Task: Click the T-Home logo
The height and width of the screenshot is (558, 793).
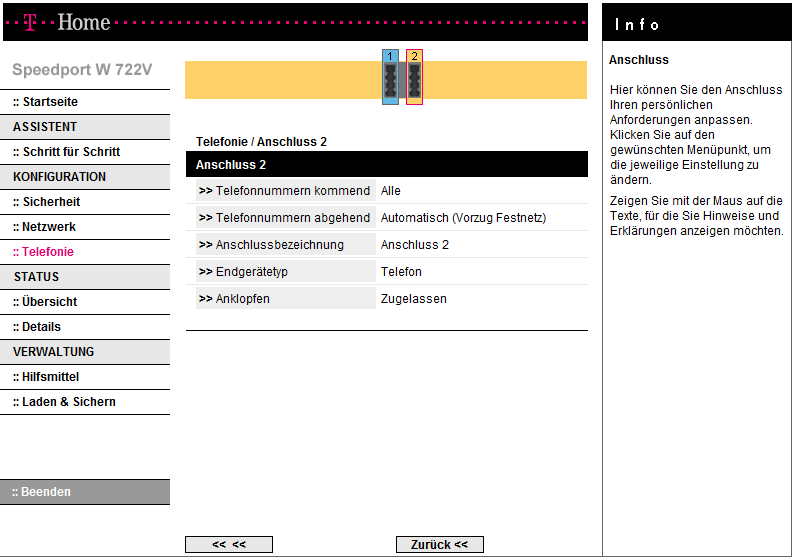Action: pos(66,22)
